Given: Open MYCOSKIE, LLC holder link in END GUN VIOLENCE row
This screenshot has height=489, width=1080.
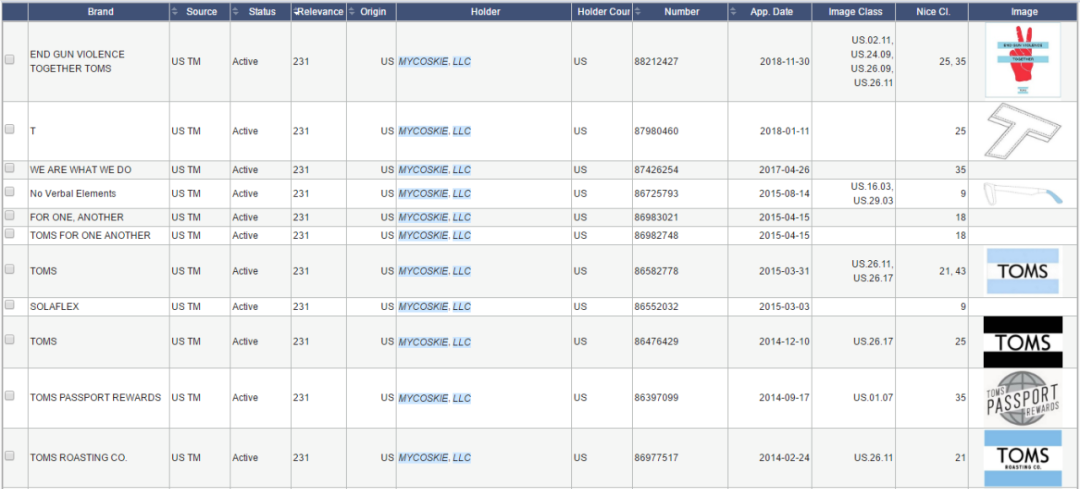Looking at the screenshot, I should pos(435,61).
